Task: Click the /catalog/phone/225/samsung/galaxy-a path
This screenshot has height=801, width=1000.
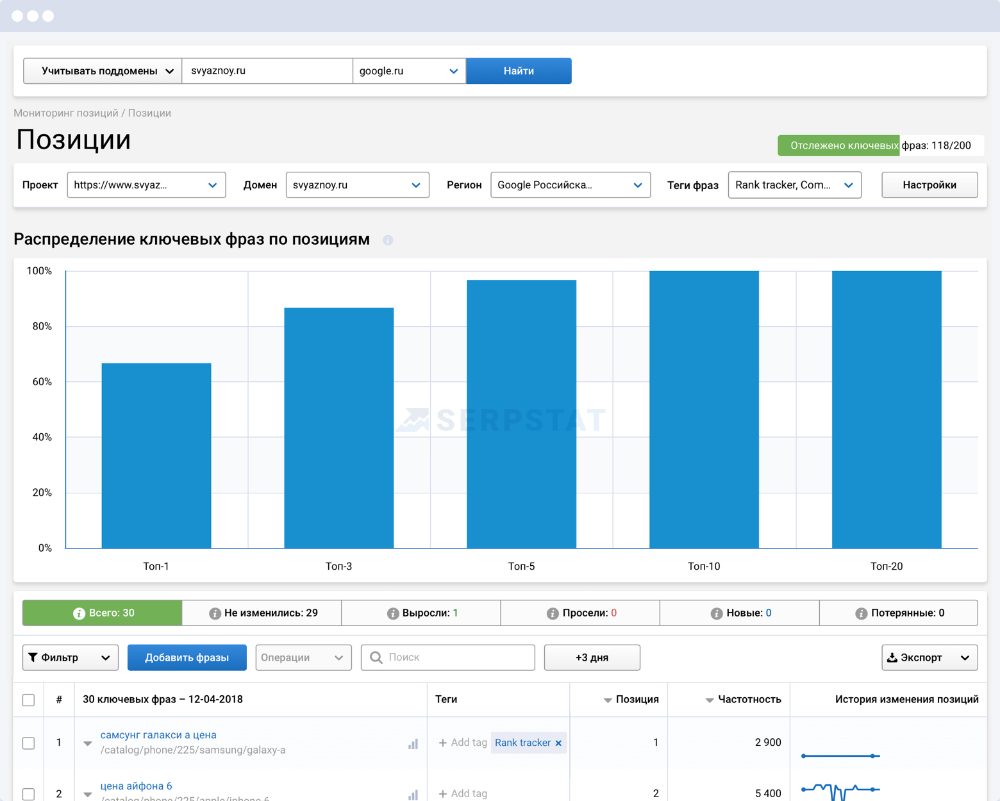Action: (193, 750)
